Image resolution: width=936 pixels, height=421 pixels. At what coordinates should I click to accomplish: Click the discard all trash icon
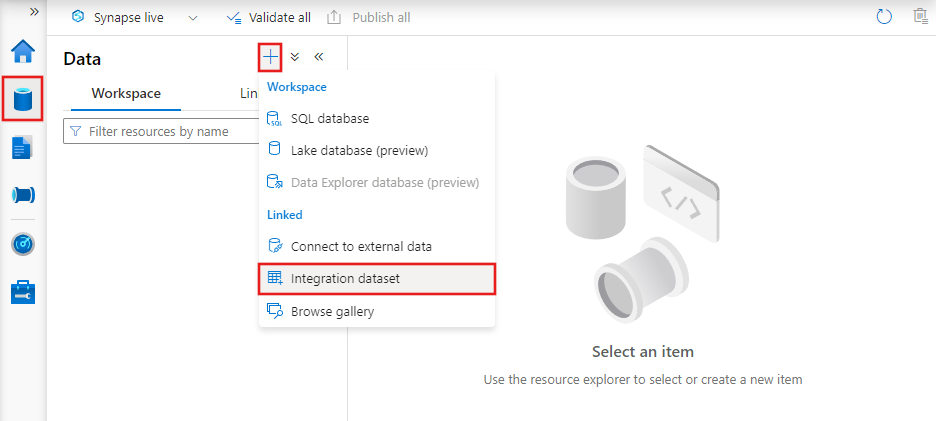(920, 17)
